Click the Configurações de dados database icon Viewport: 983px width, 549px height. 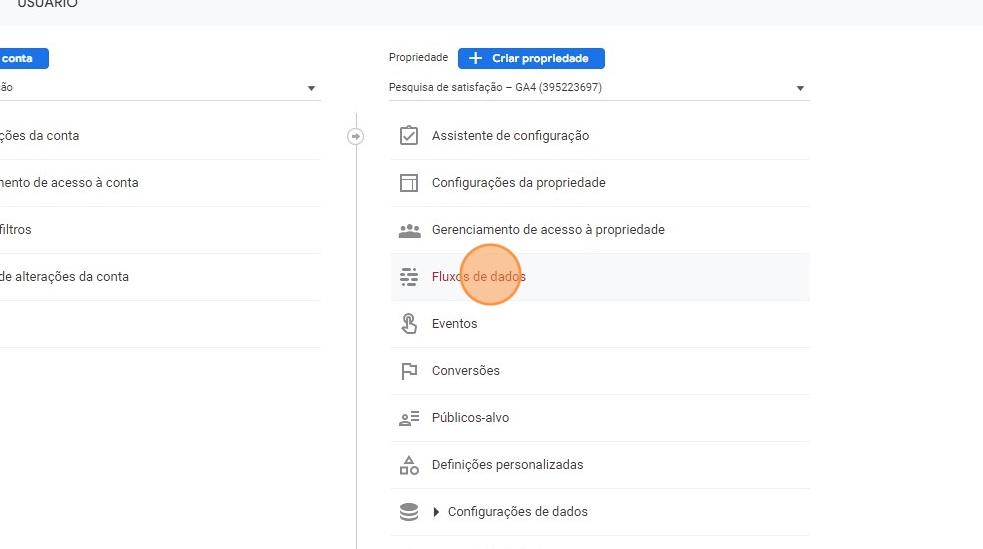pos(408,512)
